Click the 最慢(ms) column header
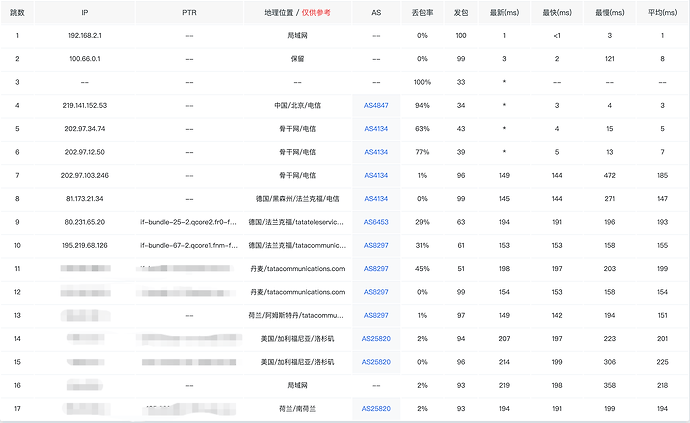 (609, 12)
